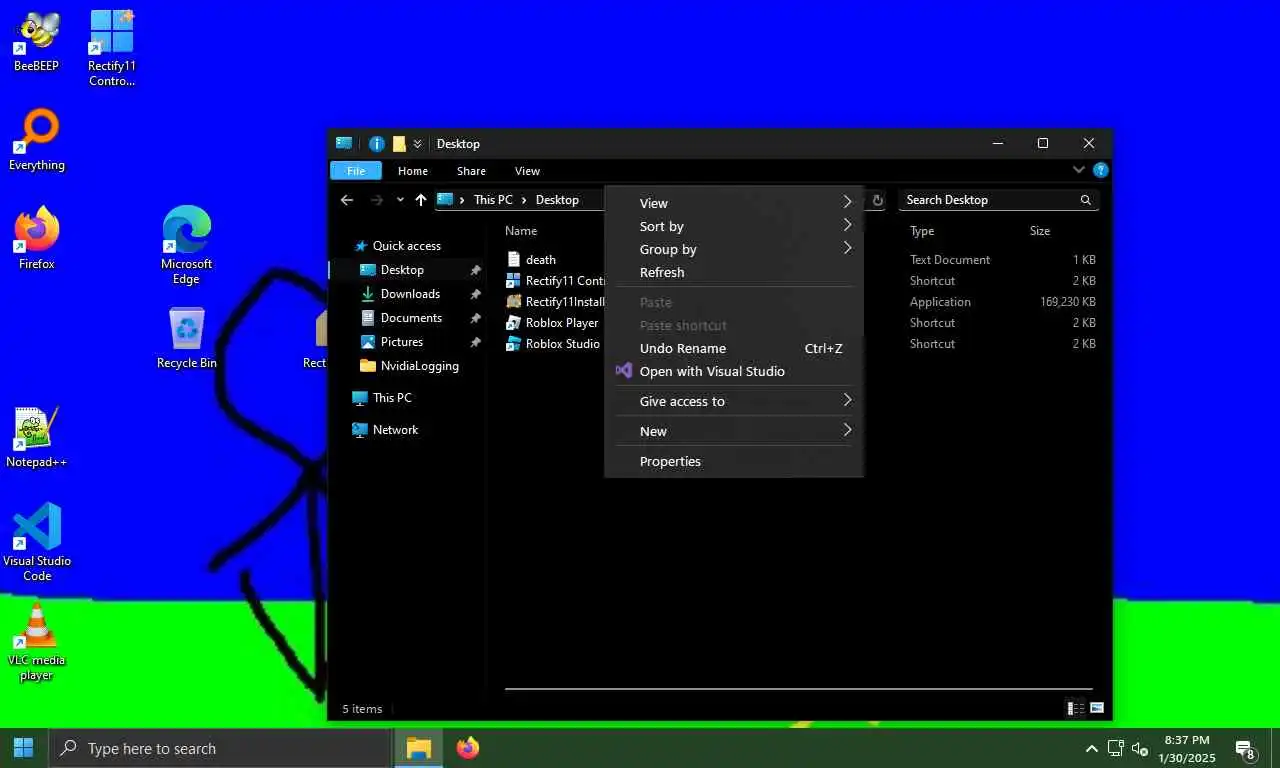Image resolution: width=1280 pixels, height=768 pixels.
Task: Click the network tray icon
Action: [1116, 749]
